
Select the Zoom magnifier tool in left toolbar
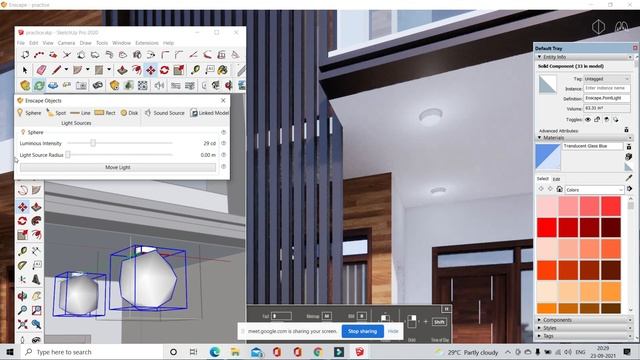point(22,310)
